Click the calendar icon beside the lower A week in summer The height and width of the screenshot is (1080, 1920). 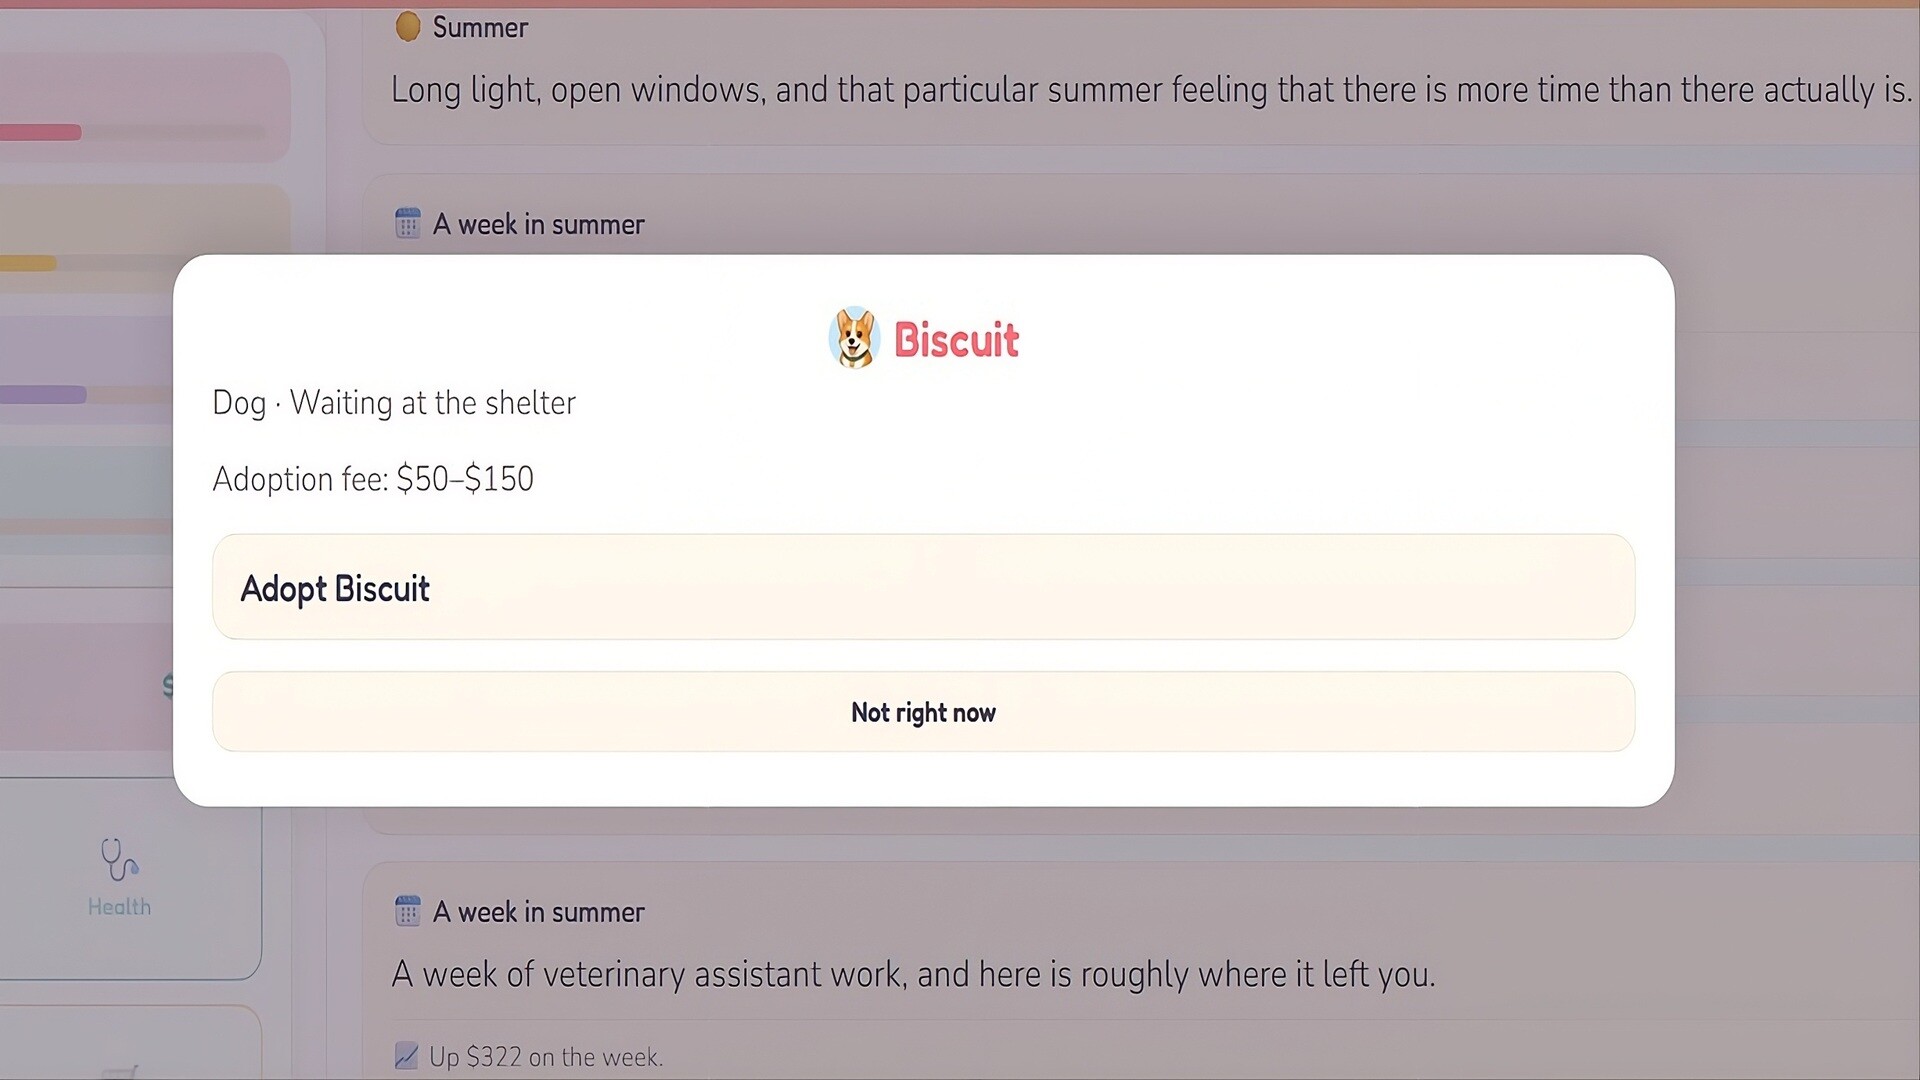point(407,911)
